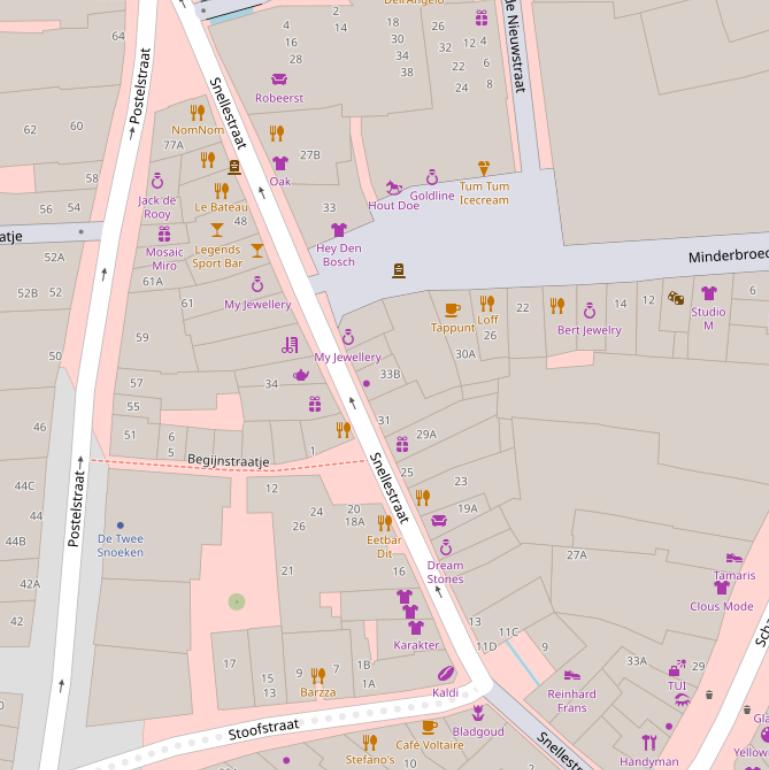The width and height of the screenshot is (769, 770).
Task: Open the Bladgoud florist flower icon
Action: pos(478,713)
